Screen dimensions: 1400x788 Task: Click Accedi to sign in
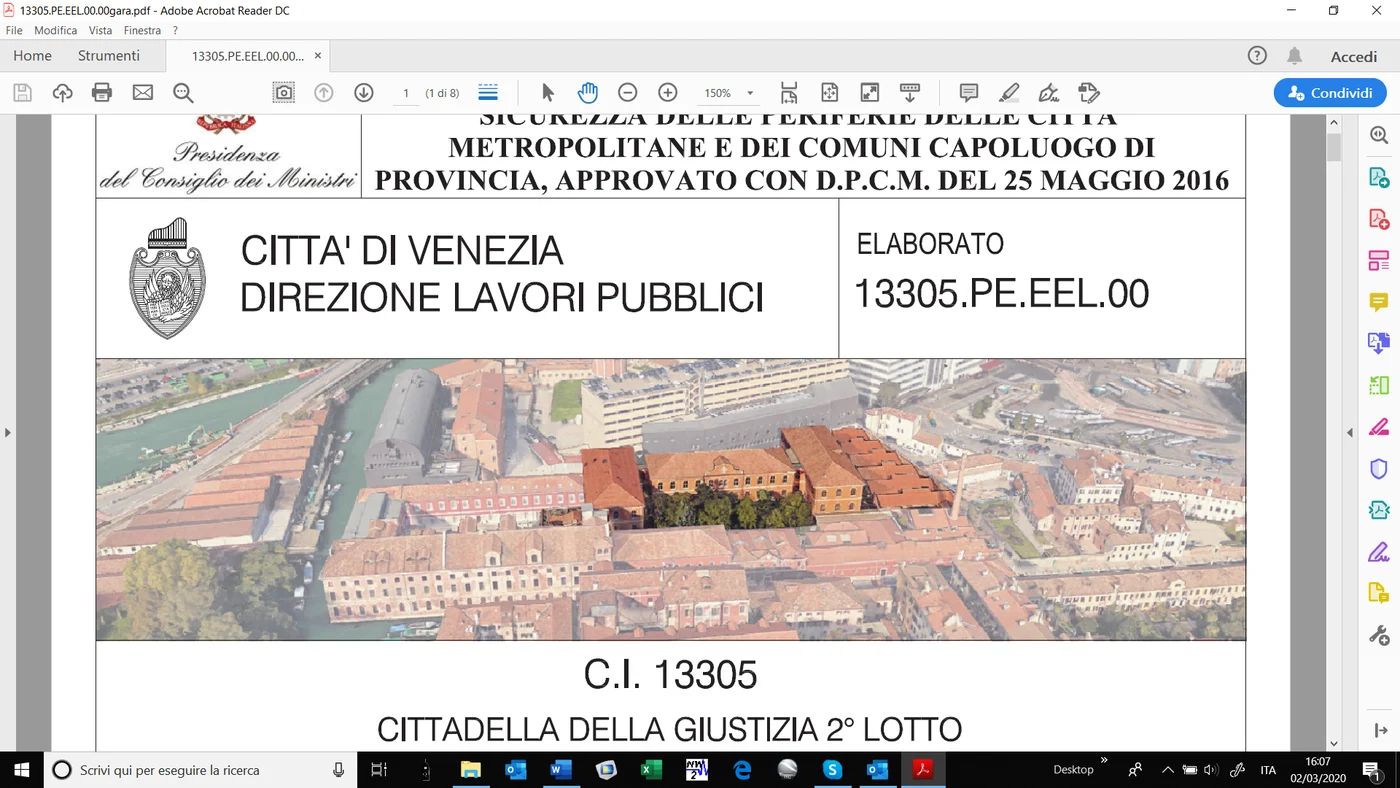tap(1354, 56)
